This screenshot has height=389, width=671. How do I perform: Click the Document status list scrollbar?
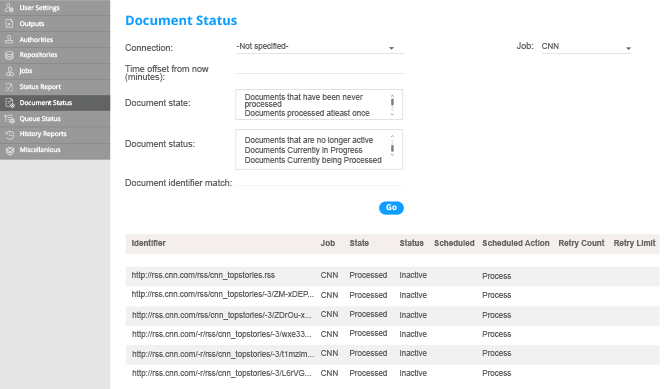pos(392,146)
